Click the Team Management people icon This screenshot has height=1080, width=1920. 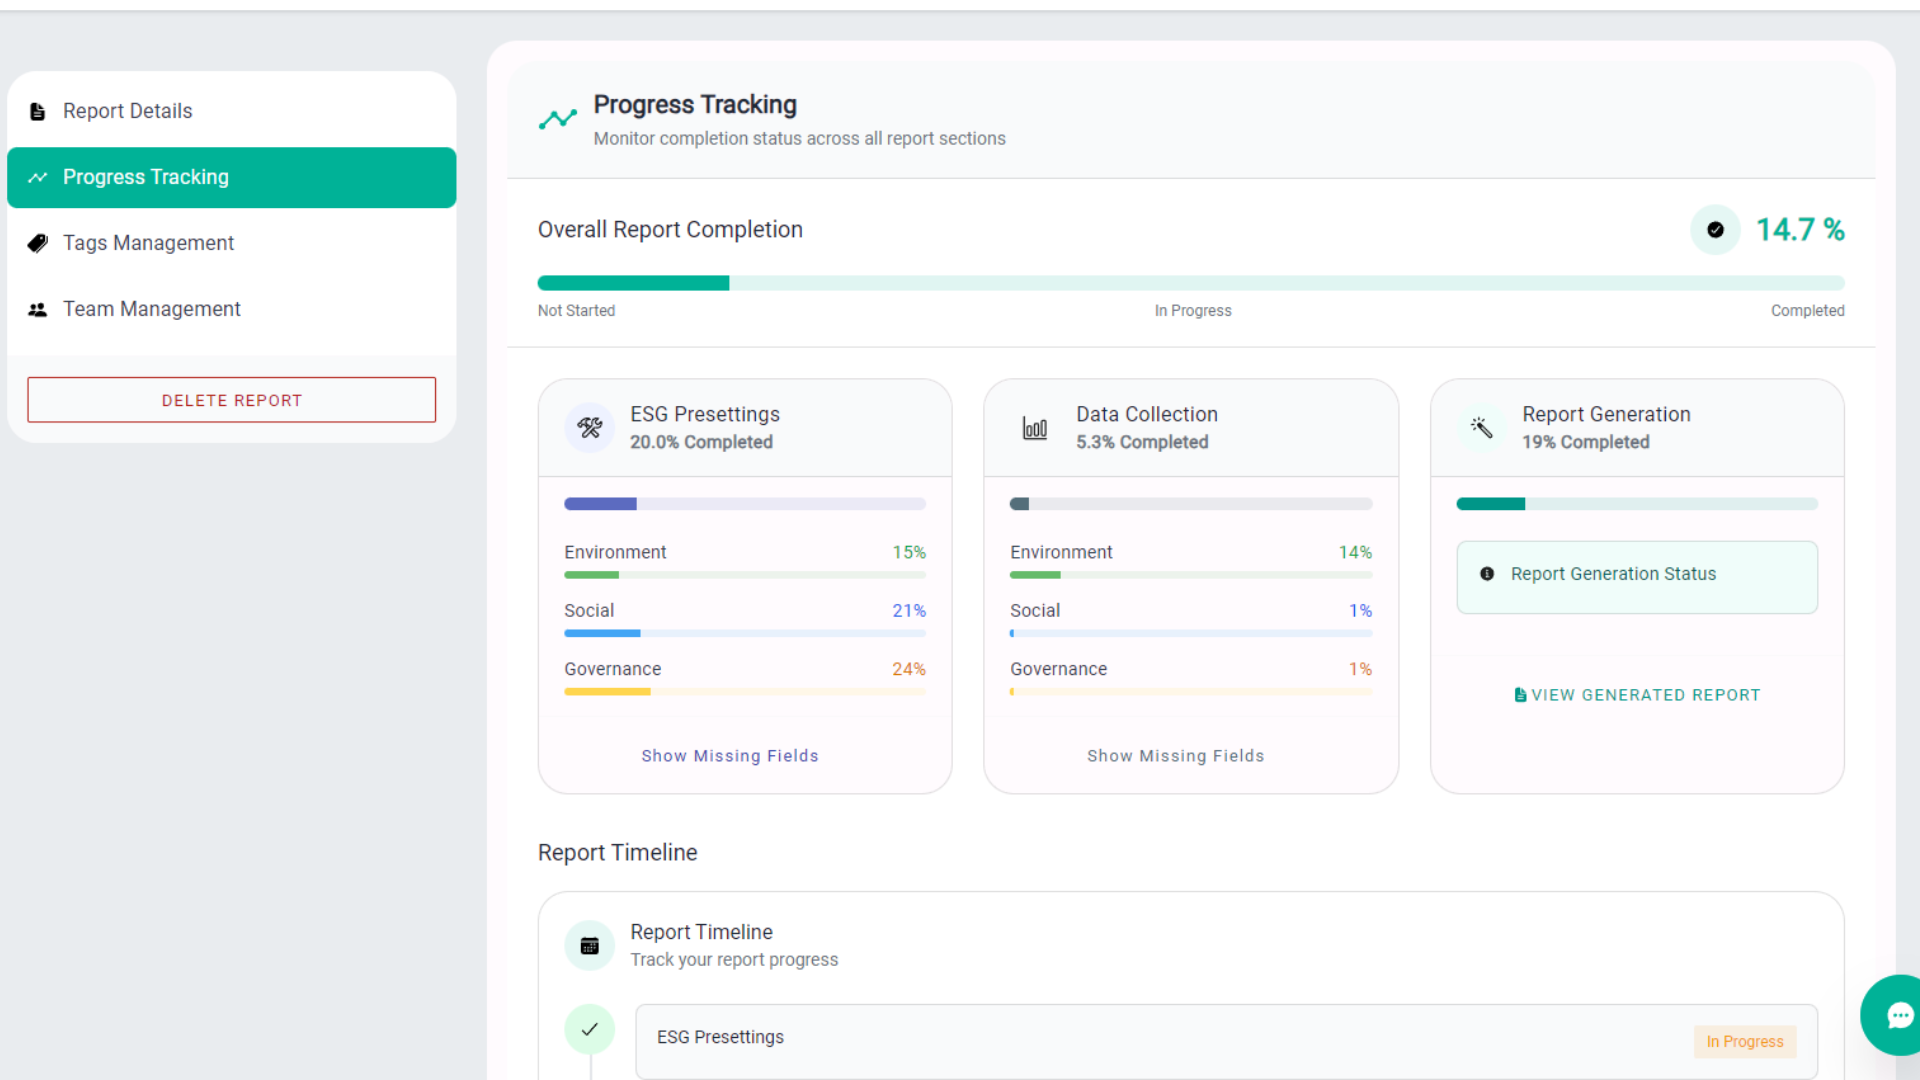click(x=38, y=310)
